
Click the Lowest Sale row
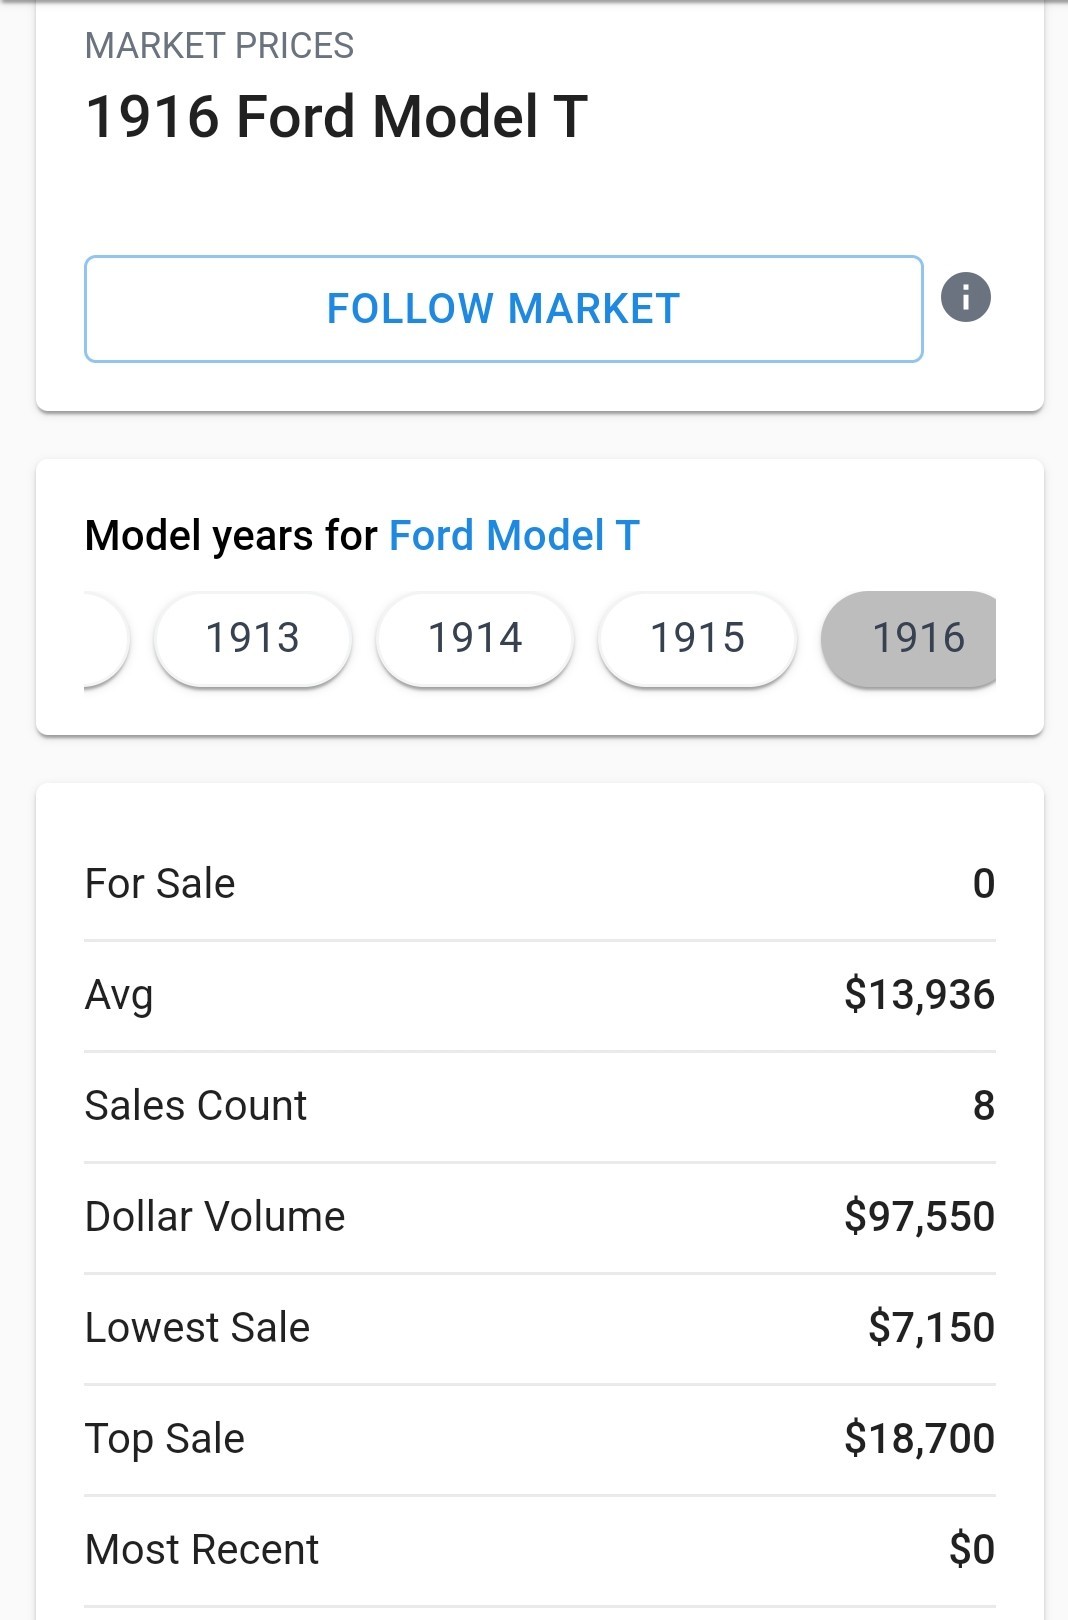click(540, 1328)
